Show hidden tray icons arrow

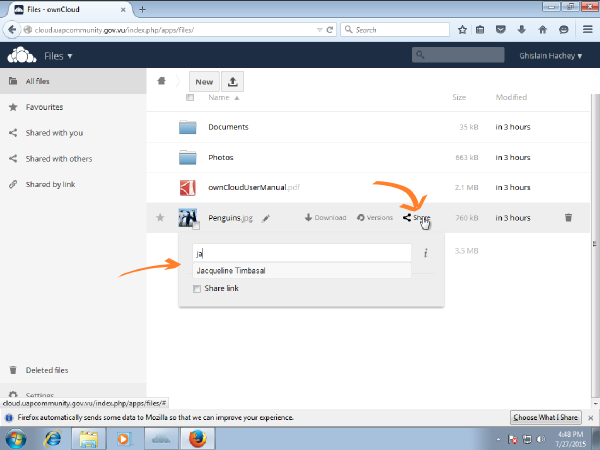point(498,439)
